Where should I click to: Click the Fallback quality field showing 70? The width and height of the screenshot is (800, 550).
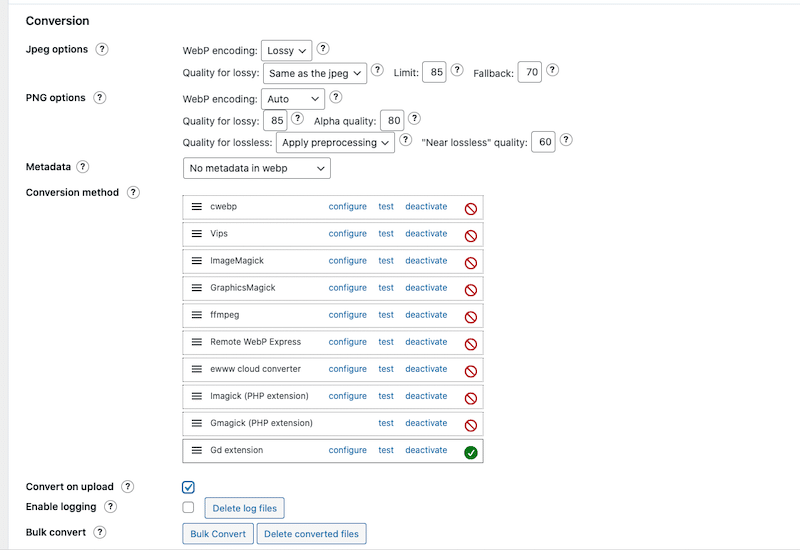click(530, 72)
